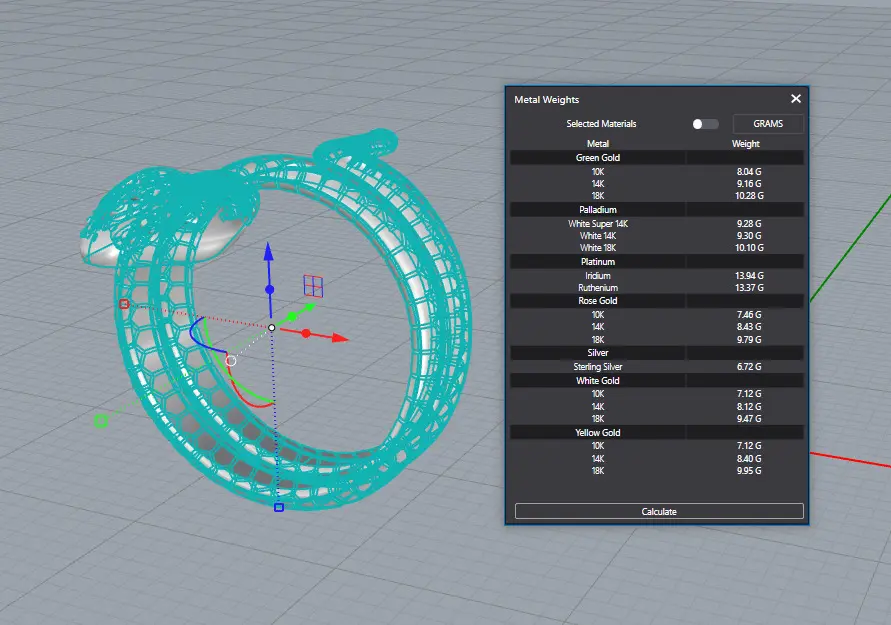
Task: Click the gumball origin center point
Action: pos(272,328)
